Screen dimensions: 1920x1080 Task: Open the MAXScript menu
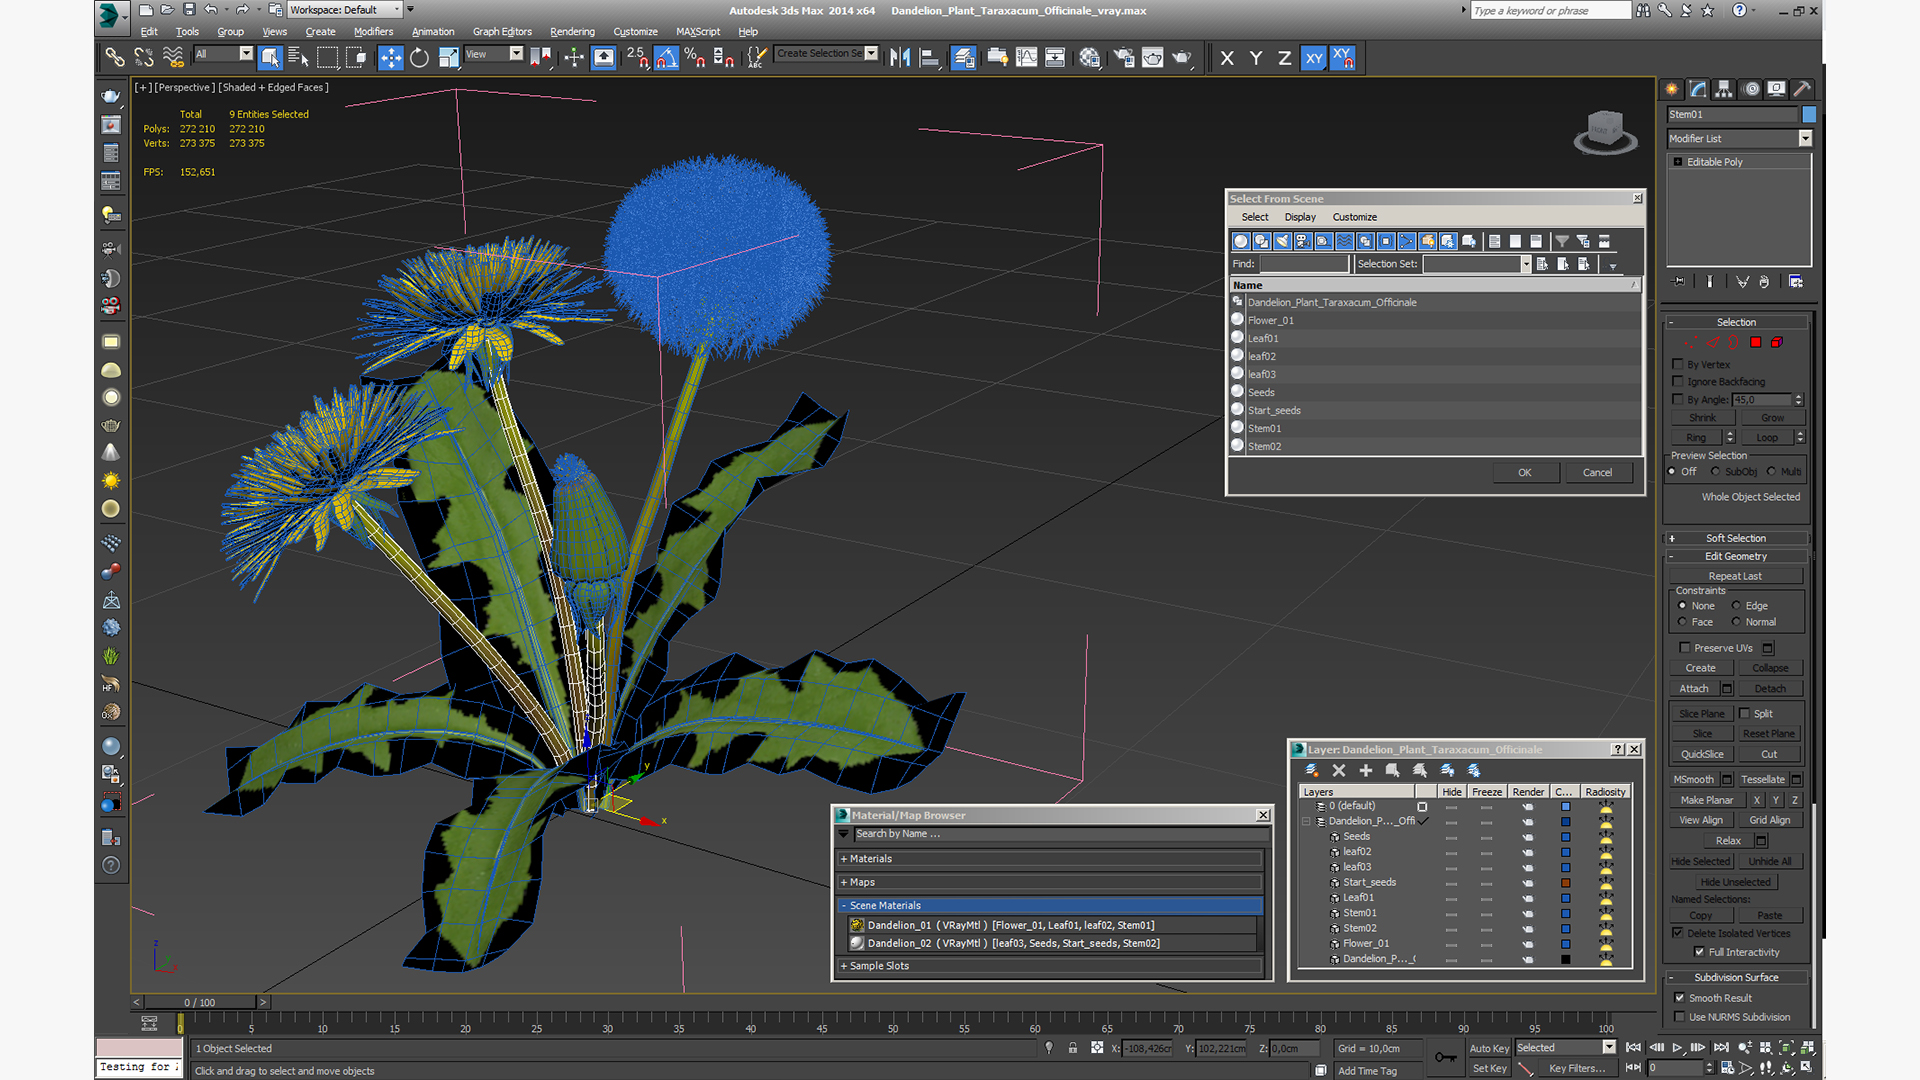(x=698, y=32)
